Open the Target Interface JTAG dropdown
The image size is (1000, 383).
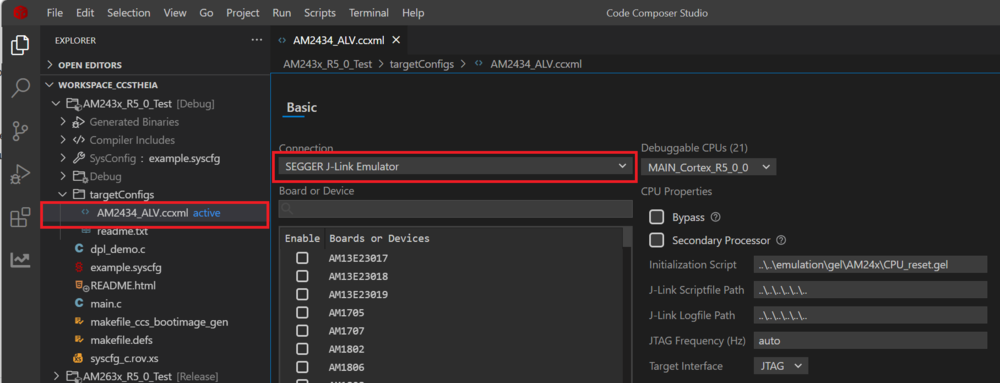pyautogui.click(x=781, y=366)
